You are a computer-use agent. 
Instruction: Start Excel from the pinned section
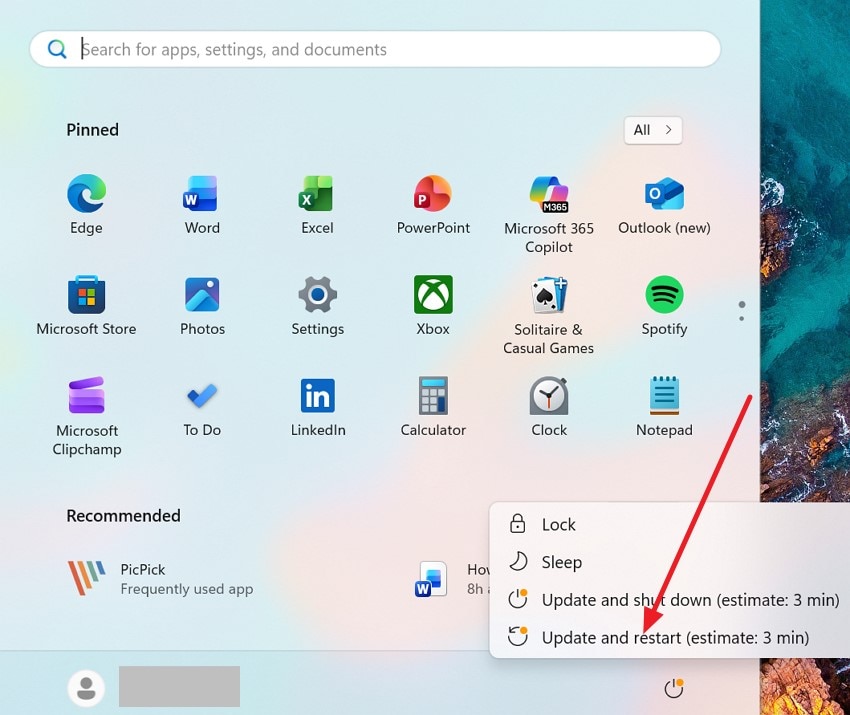click(317, 195)
